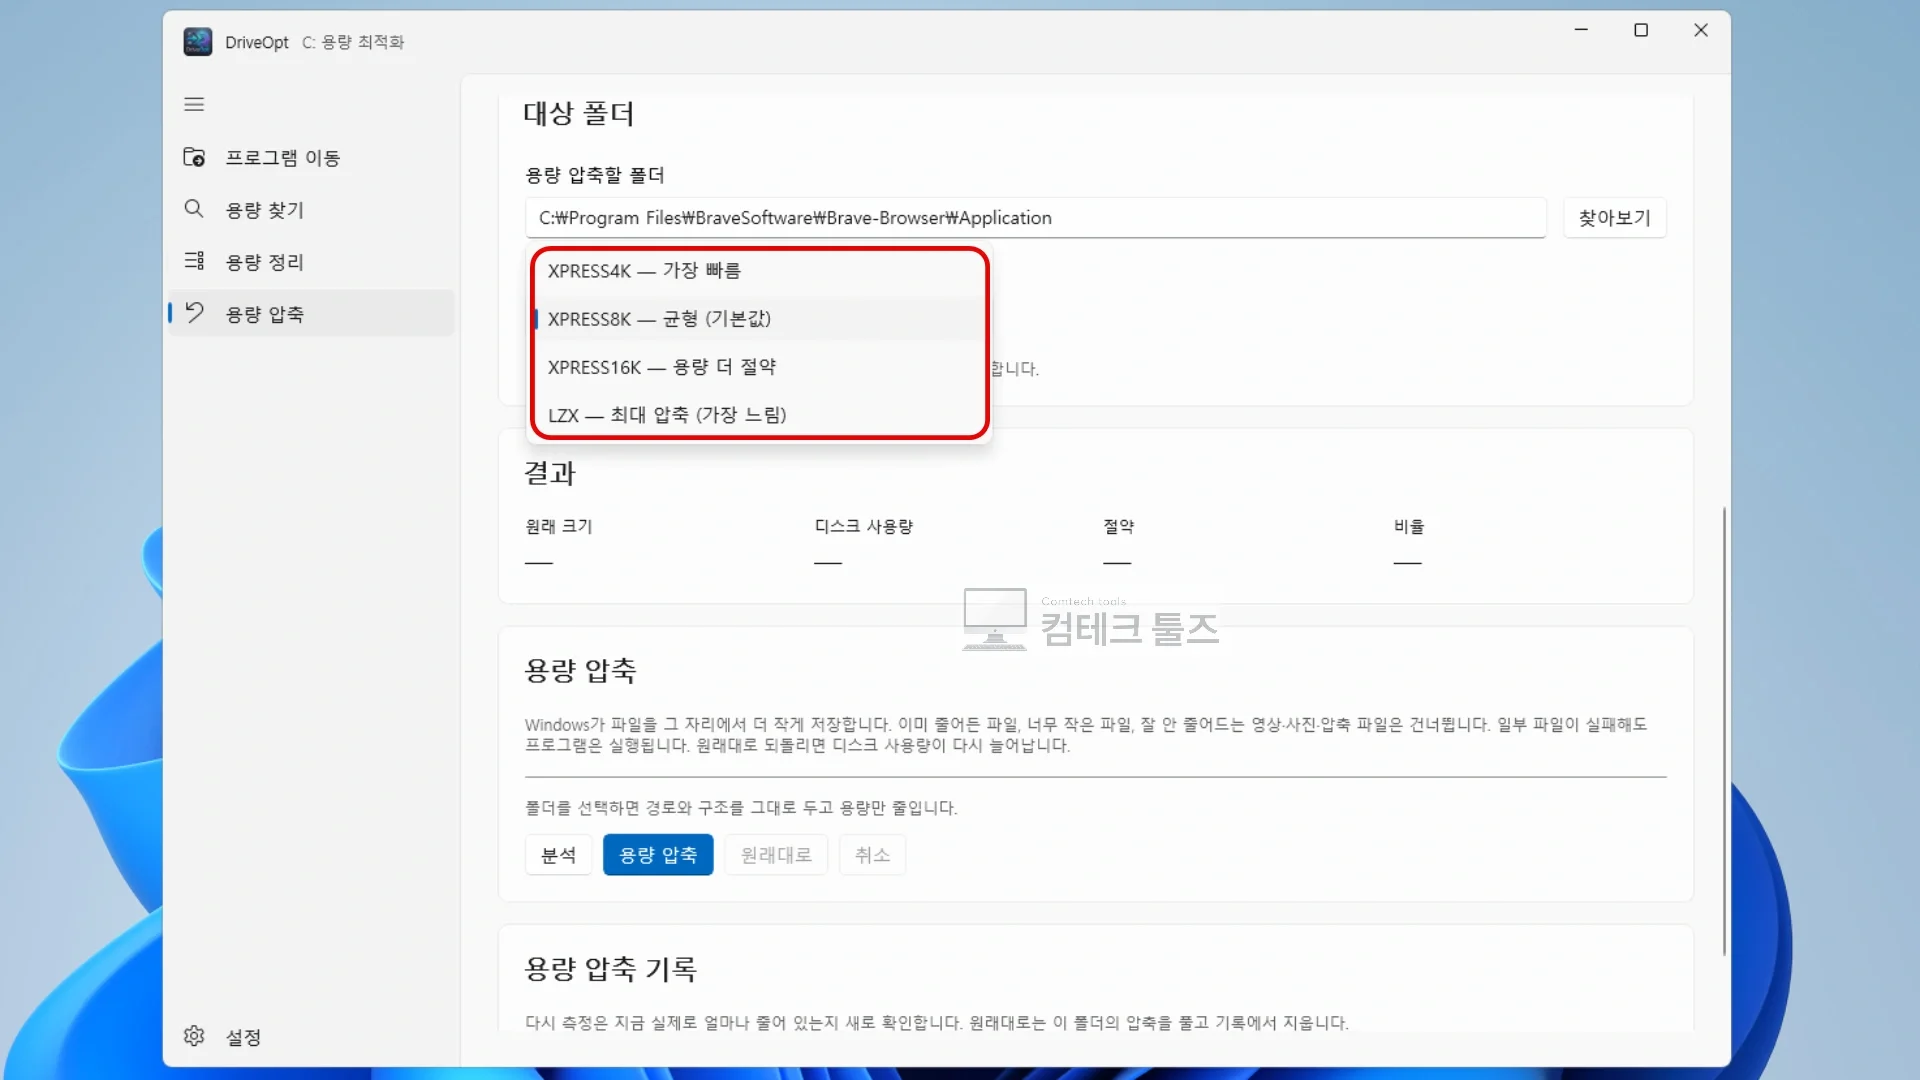Viewport: 1920px width, 1080px height.
Task: Click the 용량 찾기 magnifier icon
Action: pyautogui.click(x=194, y=208)
